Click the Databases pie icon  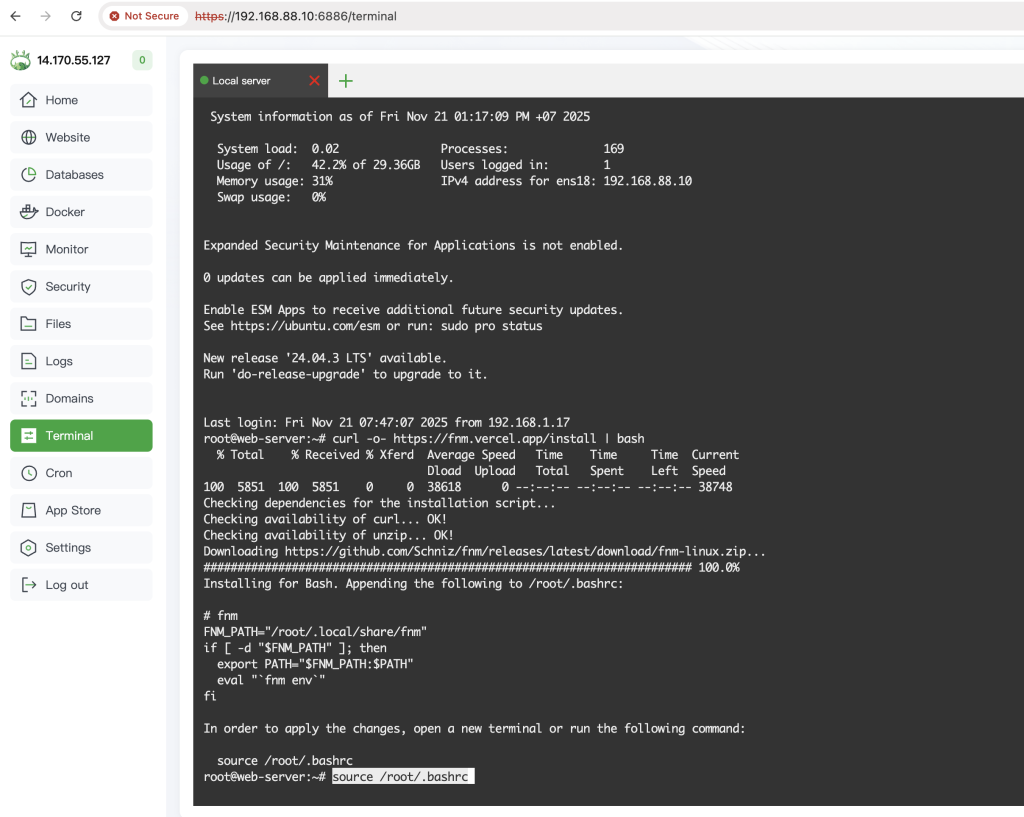point(28,175)
